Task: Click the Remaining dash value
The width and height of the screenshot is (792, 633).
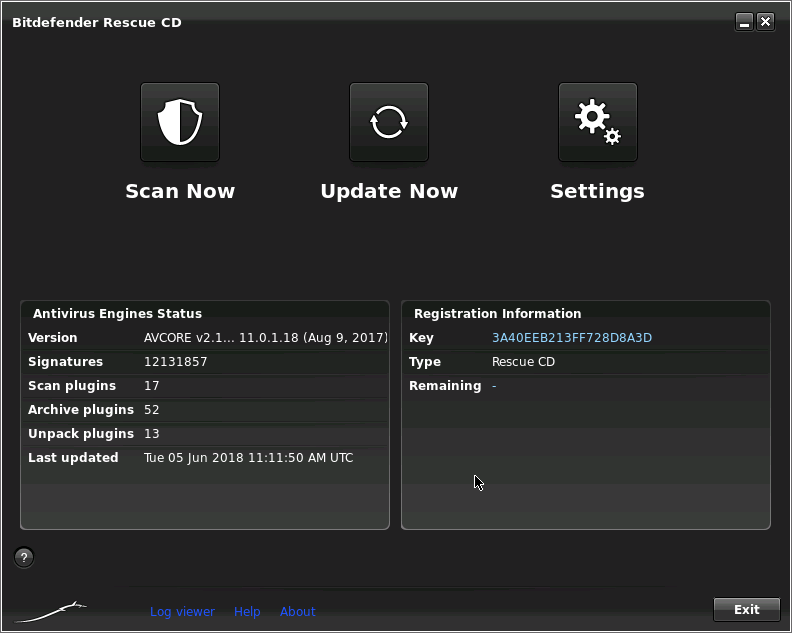Action: pyautogui.click(x=494, y=386)
